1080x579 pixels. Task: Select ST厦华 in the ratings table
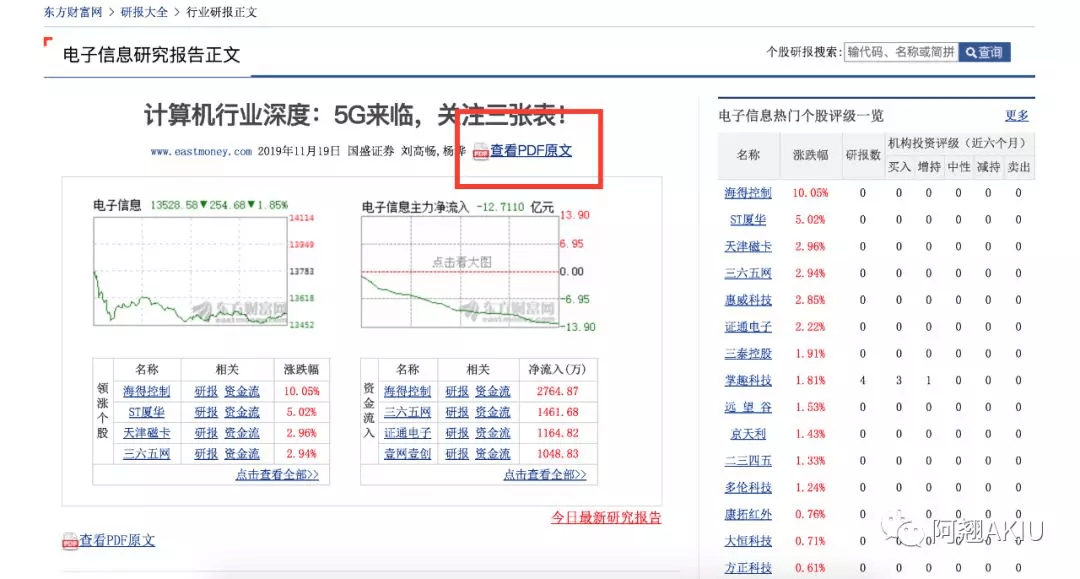point(746,219)
